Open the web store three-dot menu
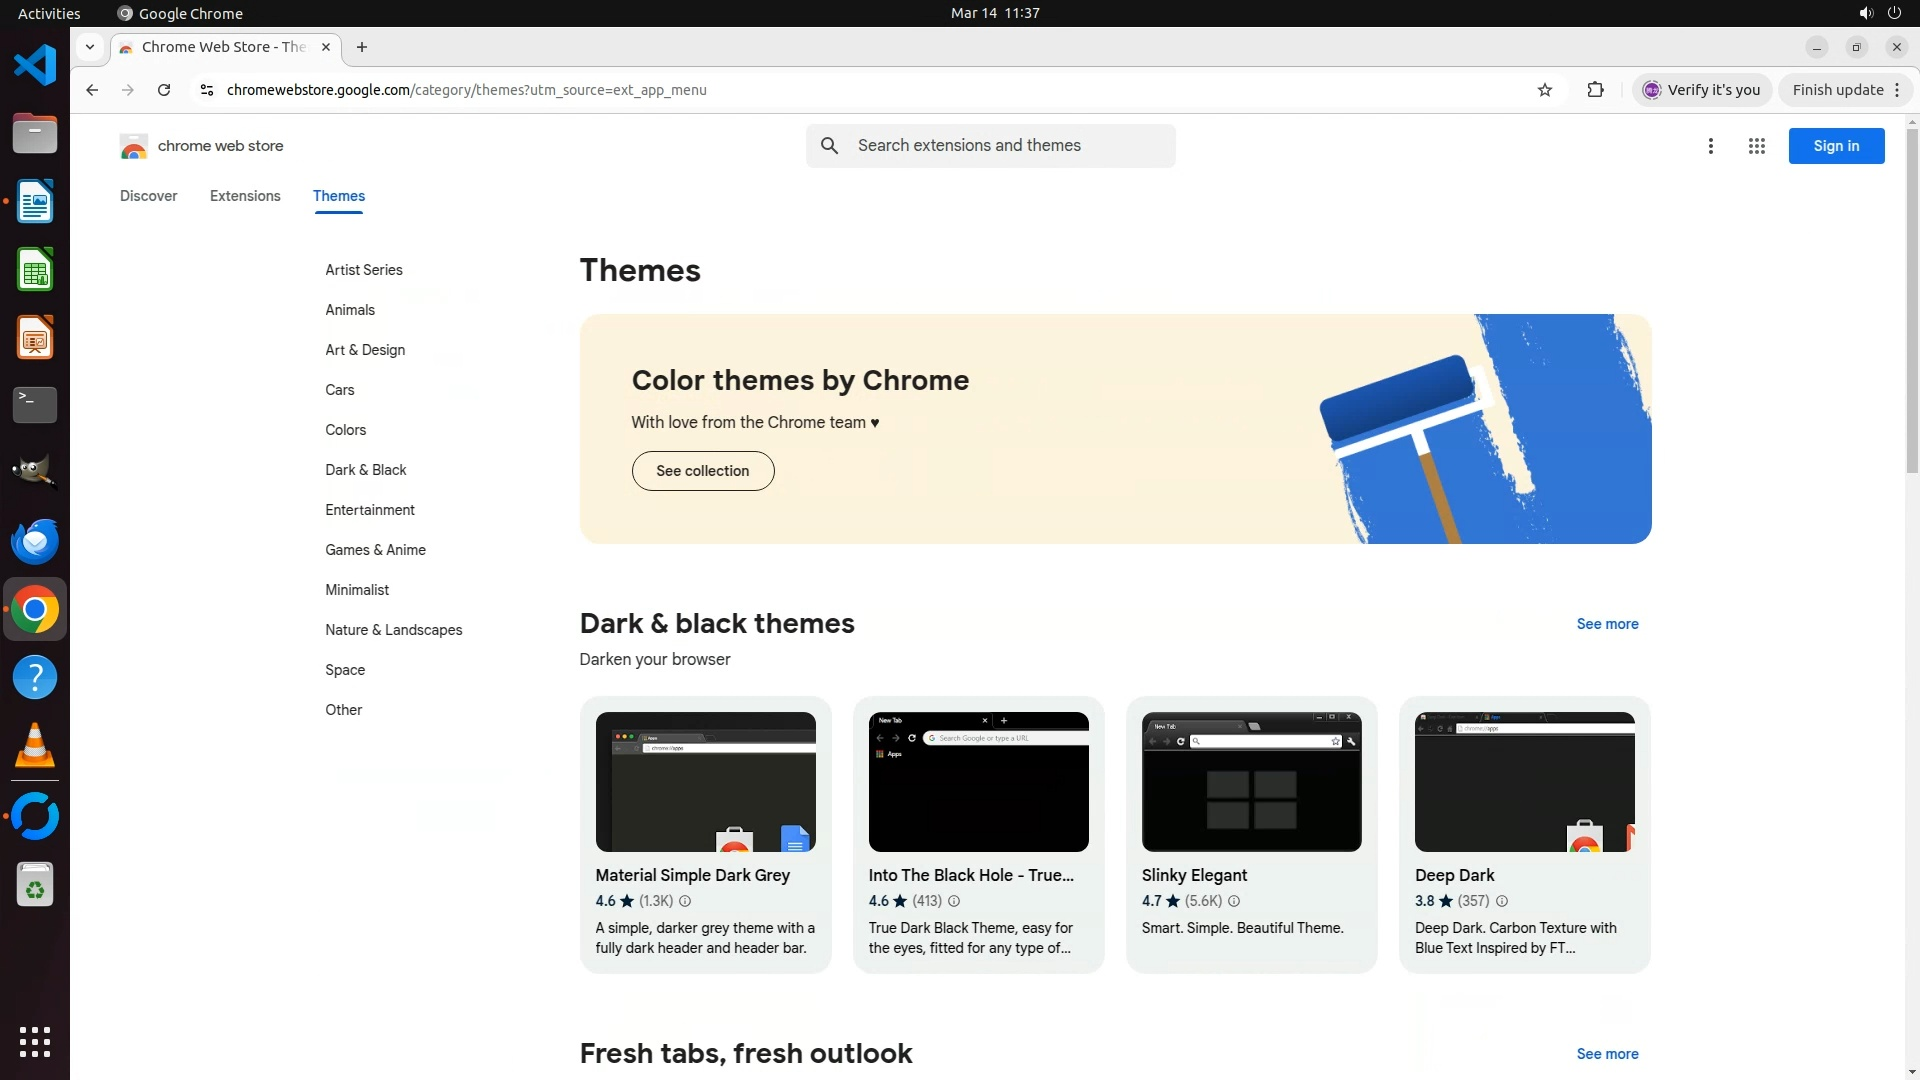 coord(1710,146)
